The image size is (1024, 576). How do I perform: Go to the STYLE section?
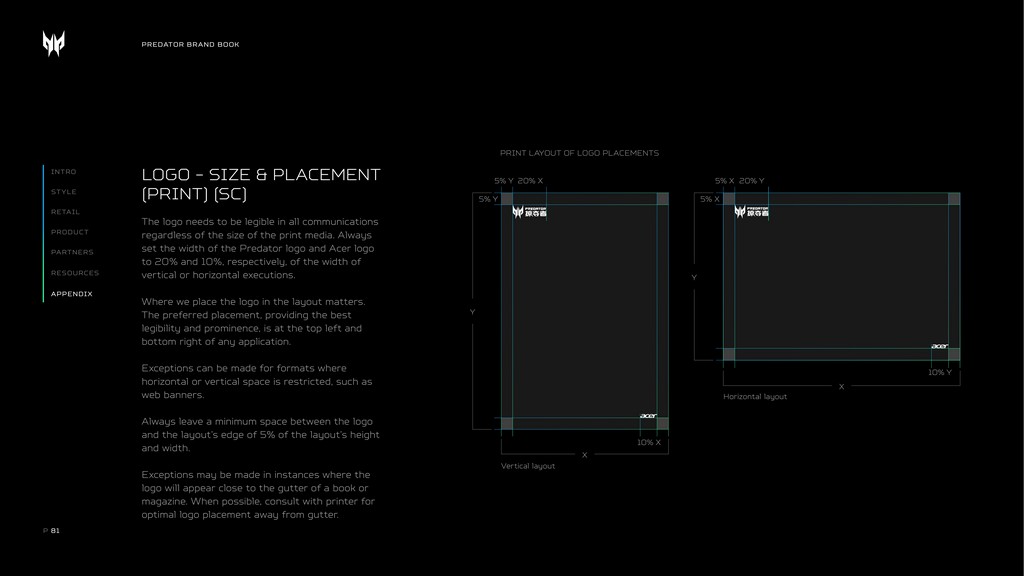[x=64, y=192]
